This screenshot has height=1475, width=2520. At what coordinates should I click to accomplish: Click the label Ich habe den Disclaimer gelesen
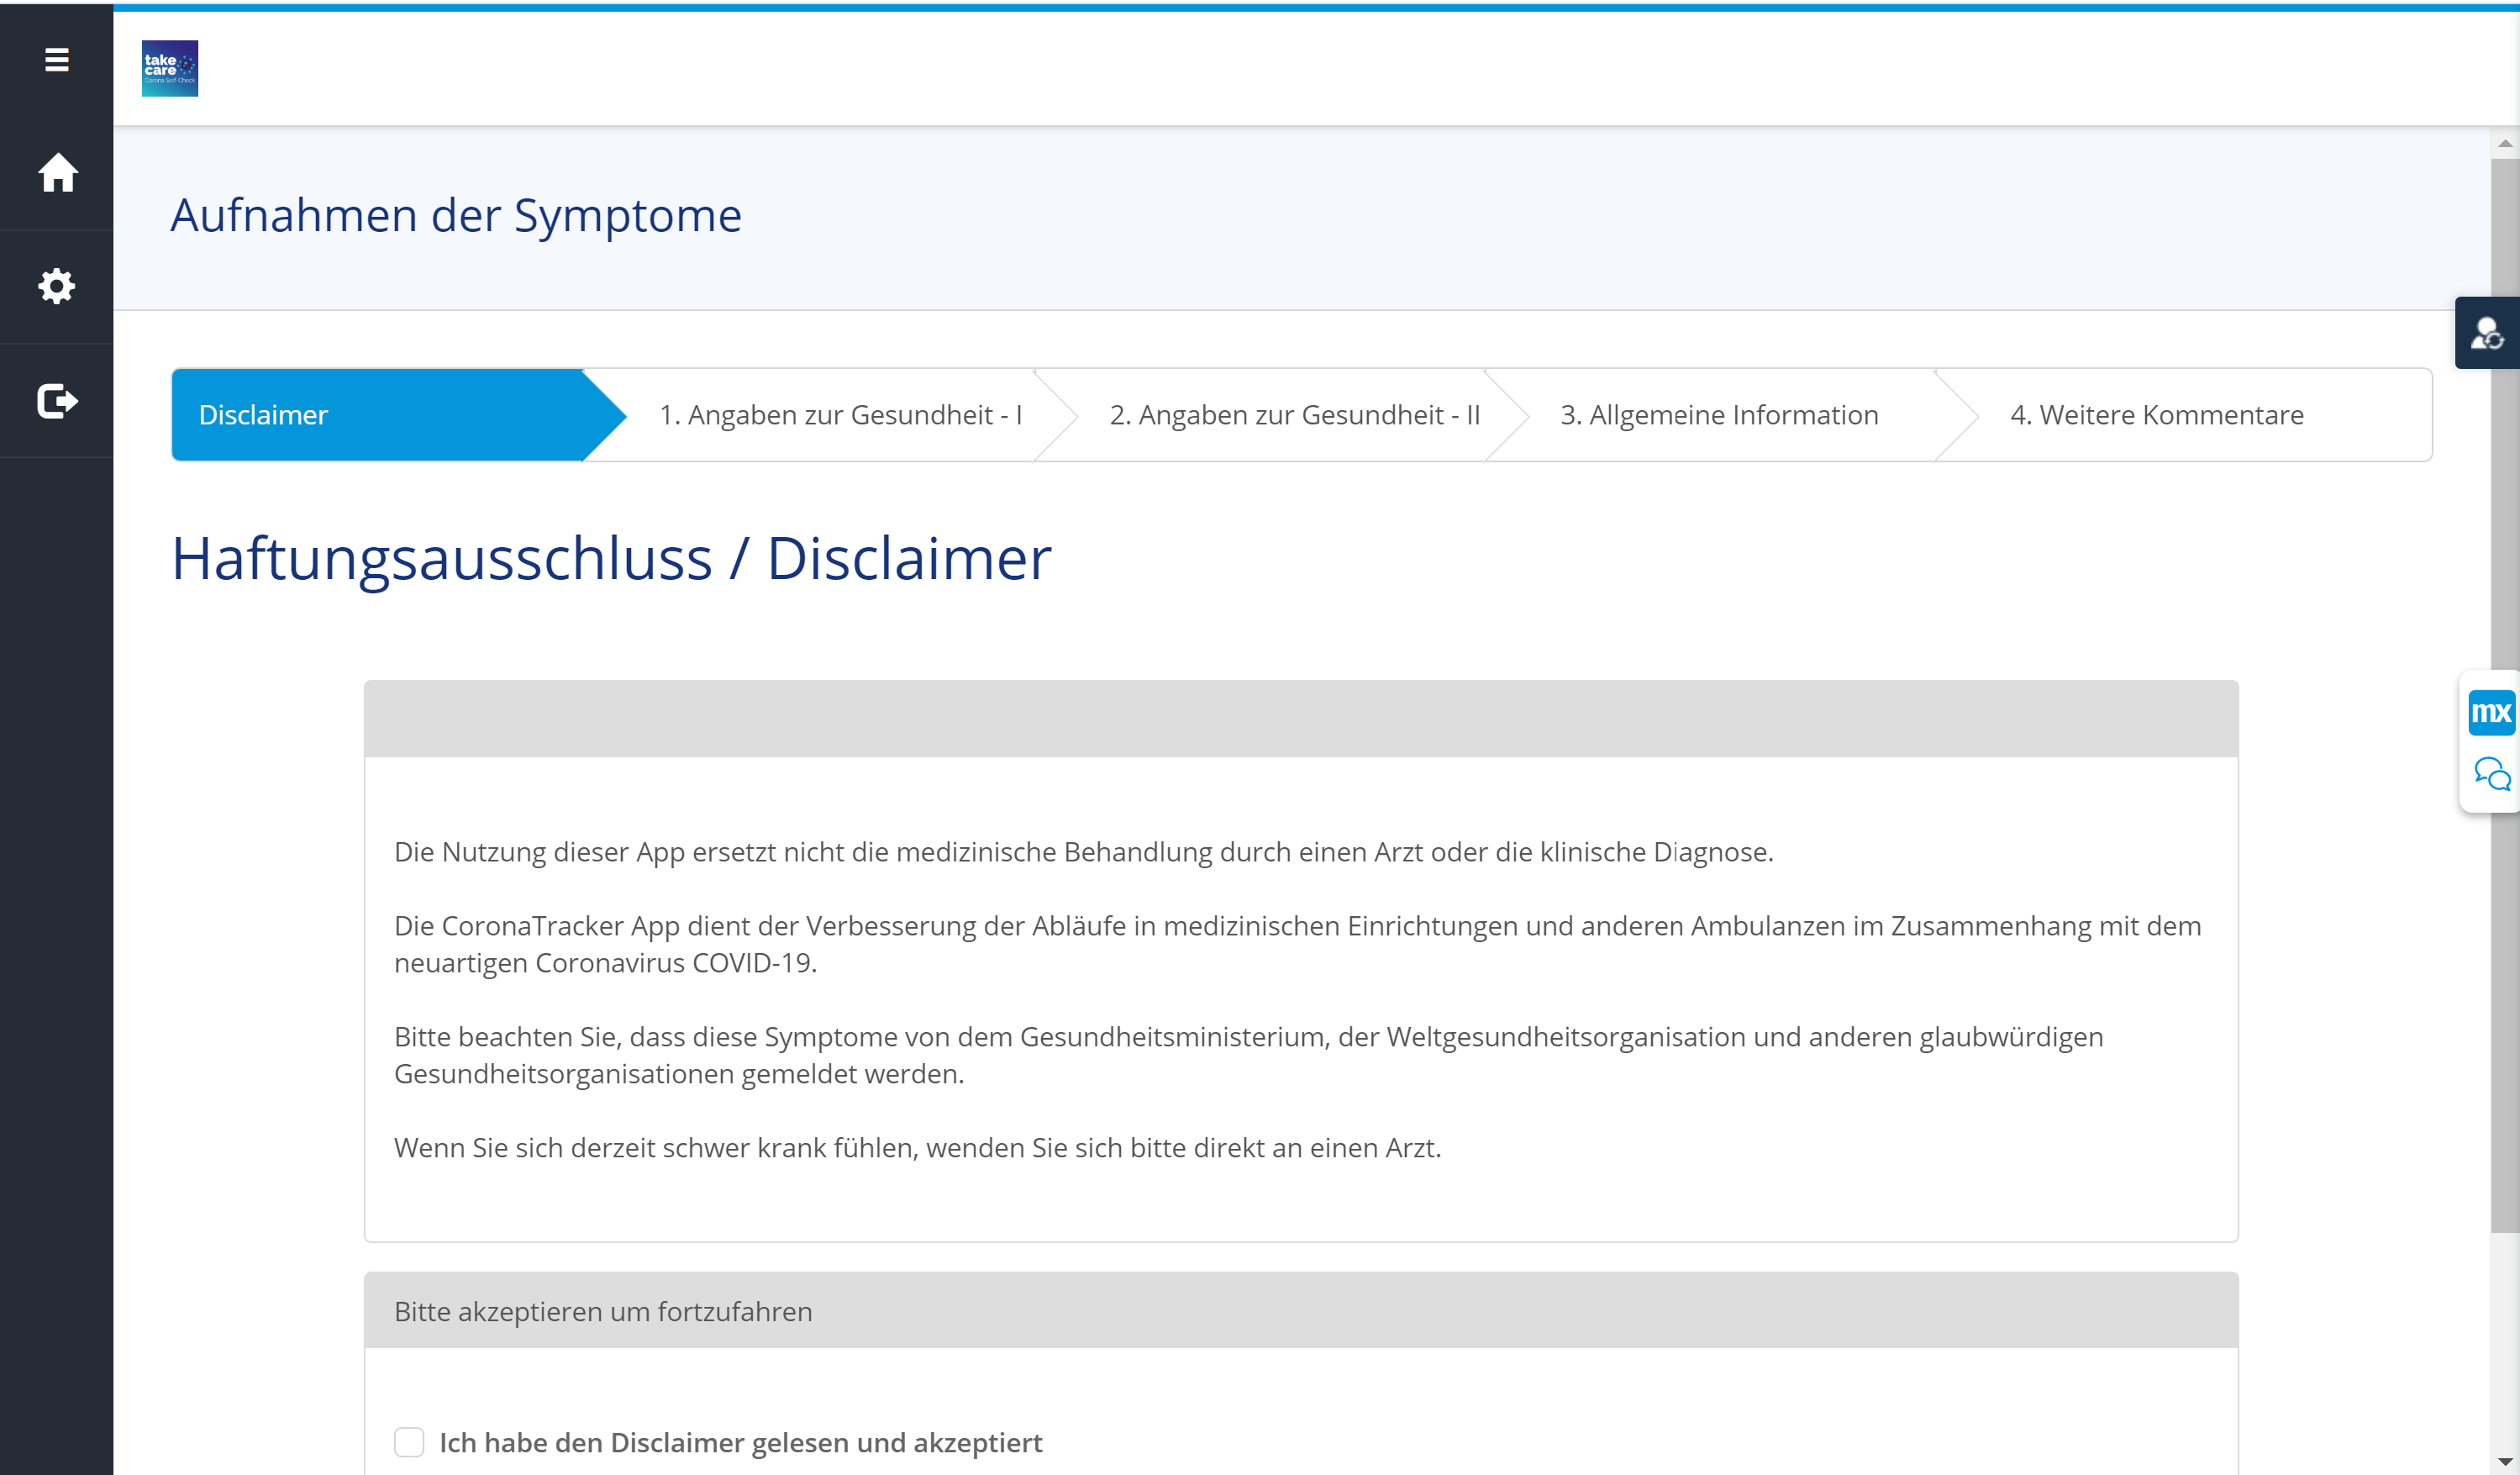tap(740, 1442)
